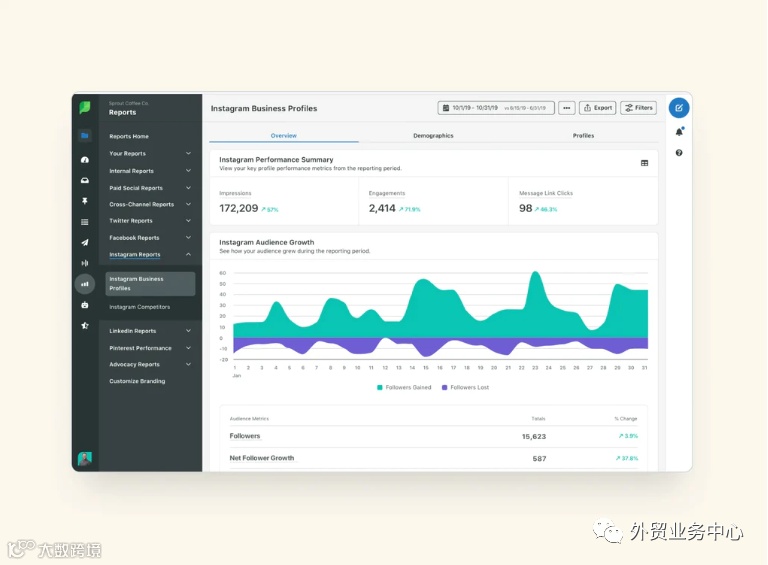
Task: Click the Export button
Action: click(x=598, y=108)
